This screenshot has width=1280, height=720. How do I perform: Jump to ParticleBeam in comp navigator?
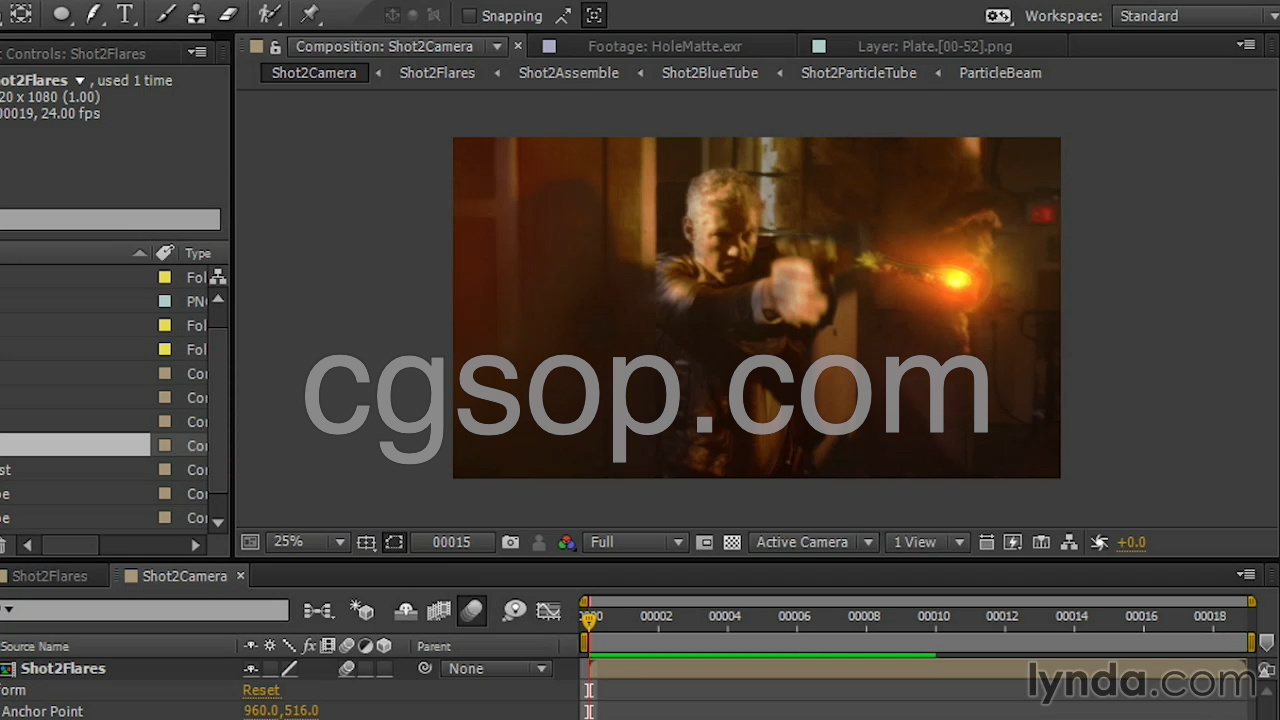tap(1000, 73)
